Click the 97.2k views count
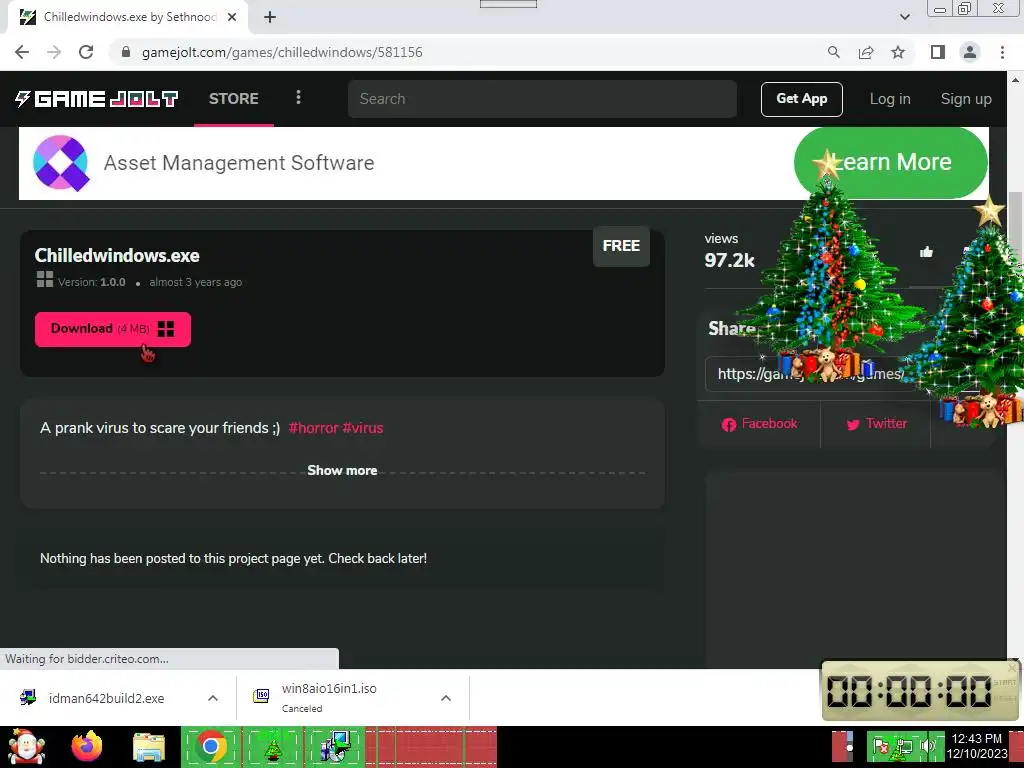Image resolution: width=1024 pixels, height=768 pixels. 729,260
